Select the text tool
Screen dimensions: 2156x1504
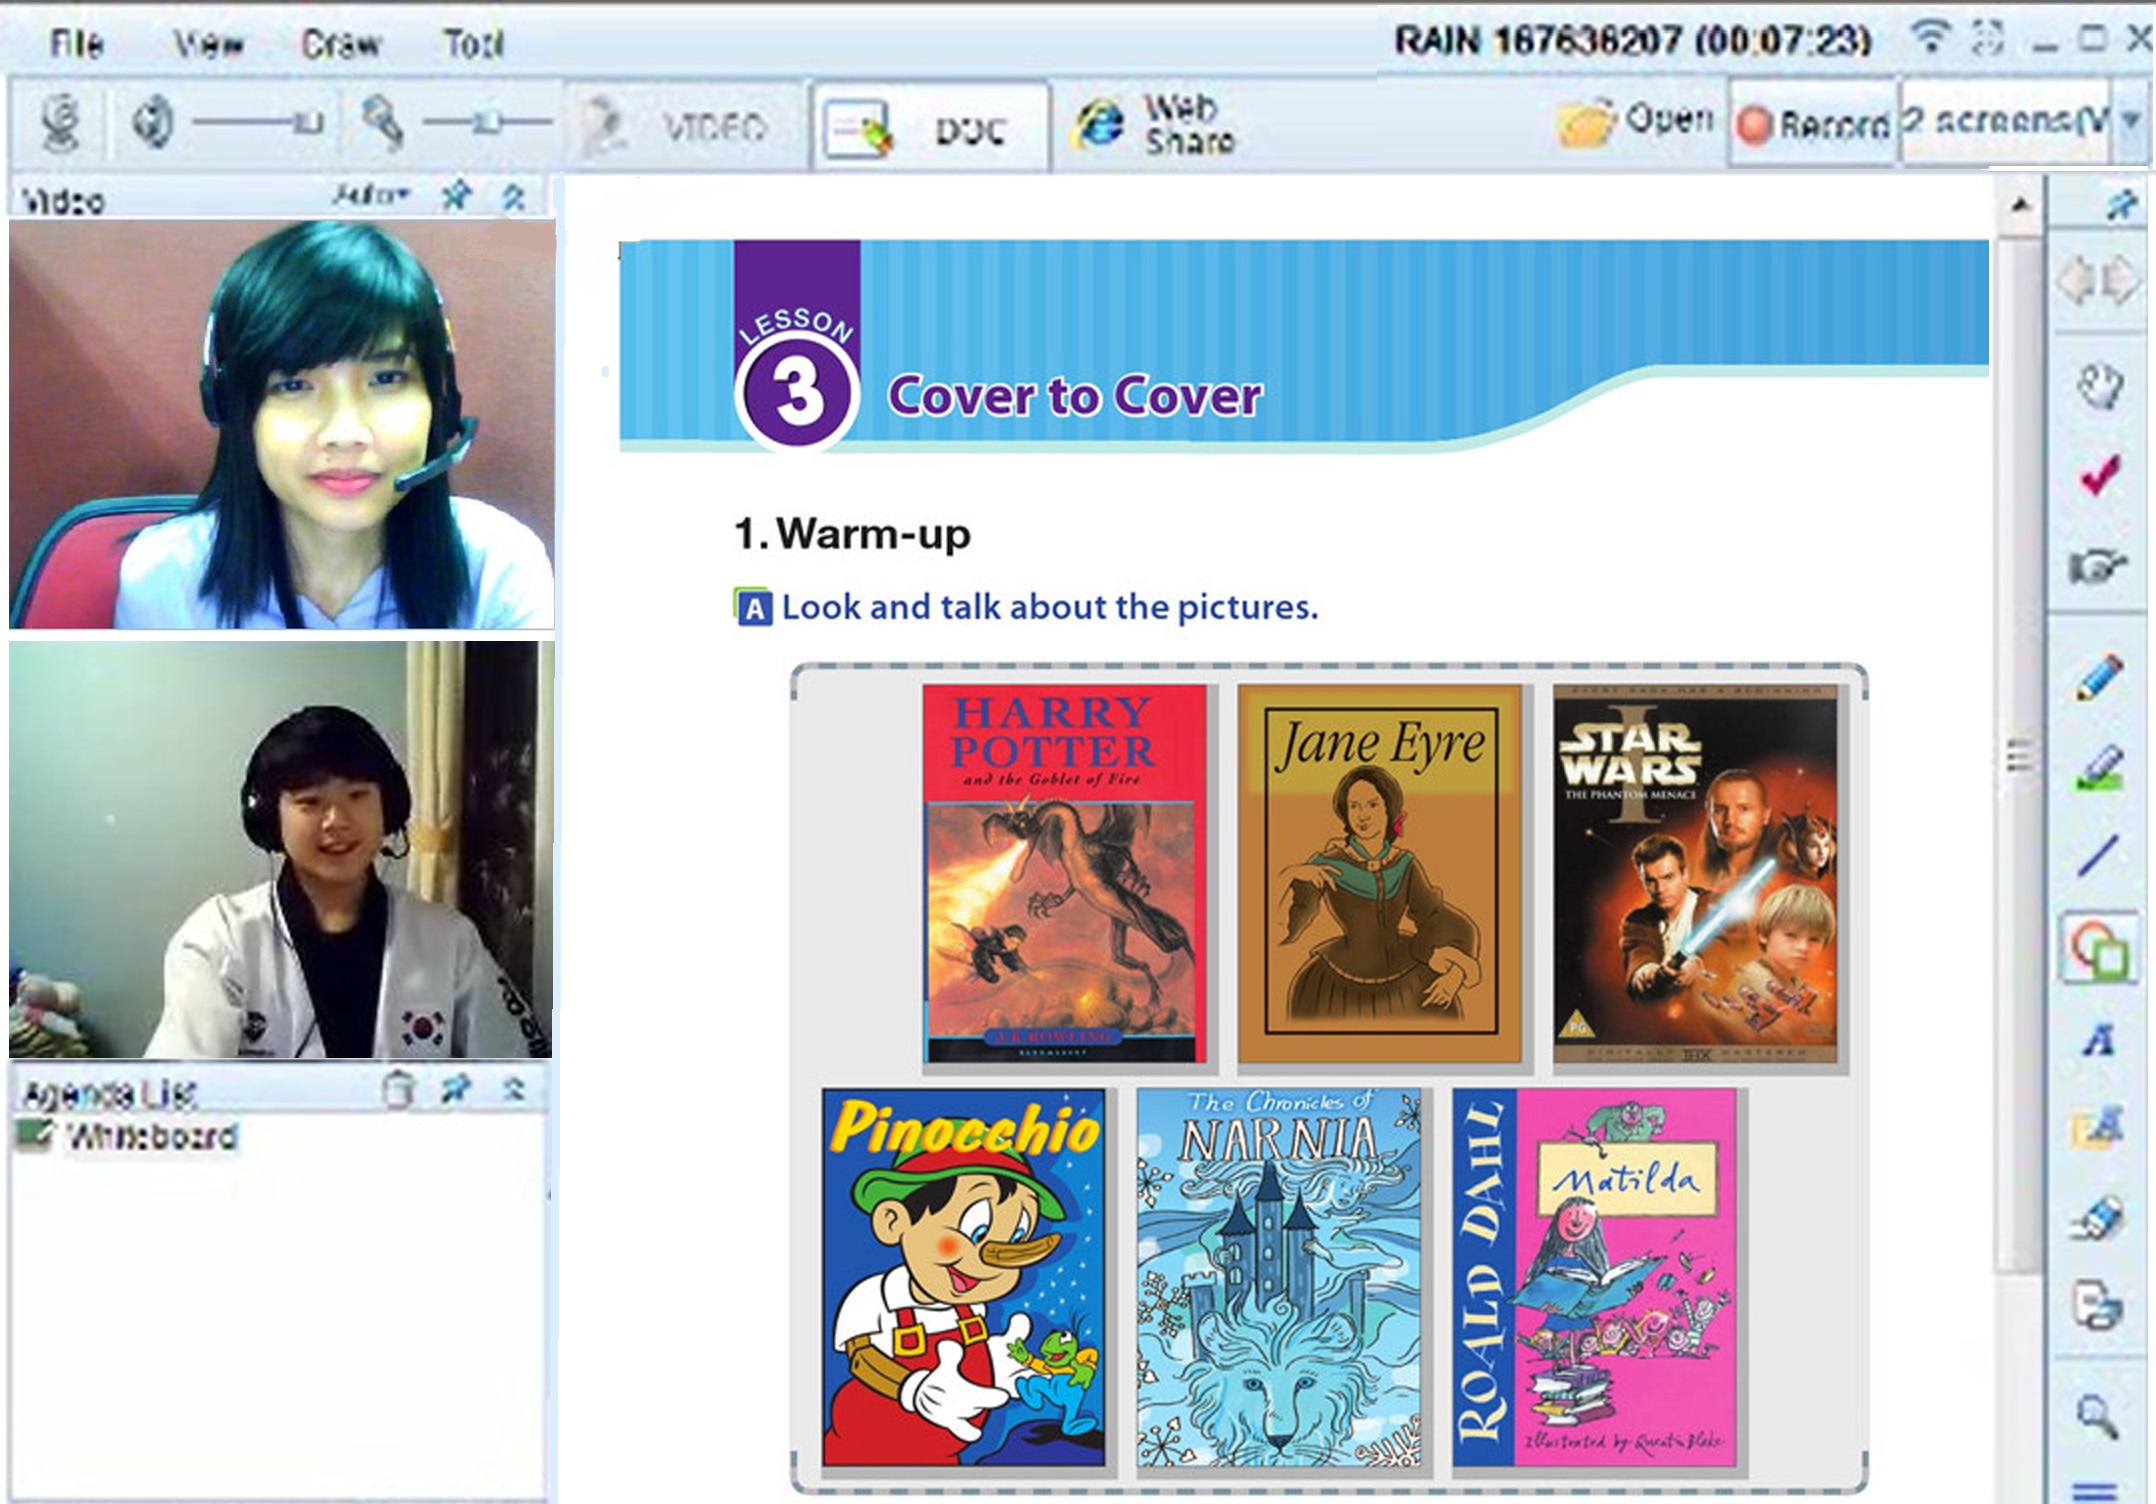click(2099, 1041)
